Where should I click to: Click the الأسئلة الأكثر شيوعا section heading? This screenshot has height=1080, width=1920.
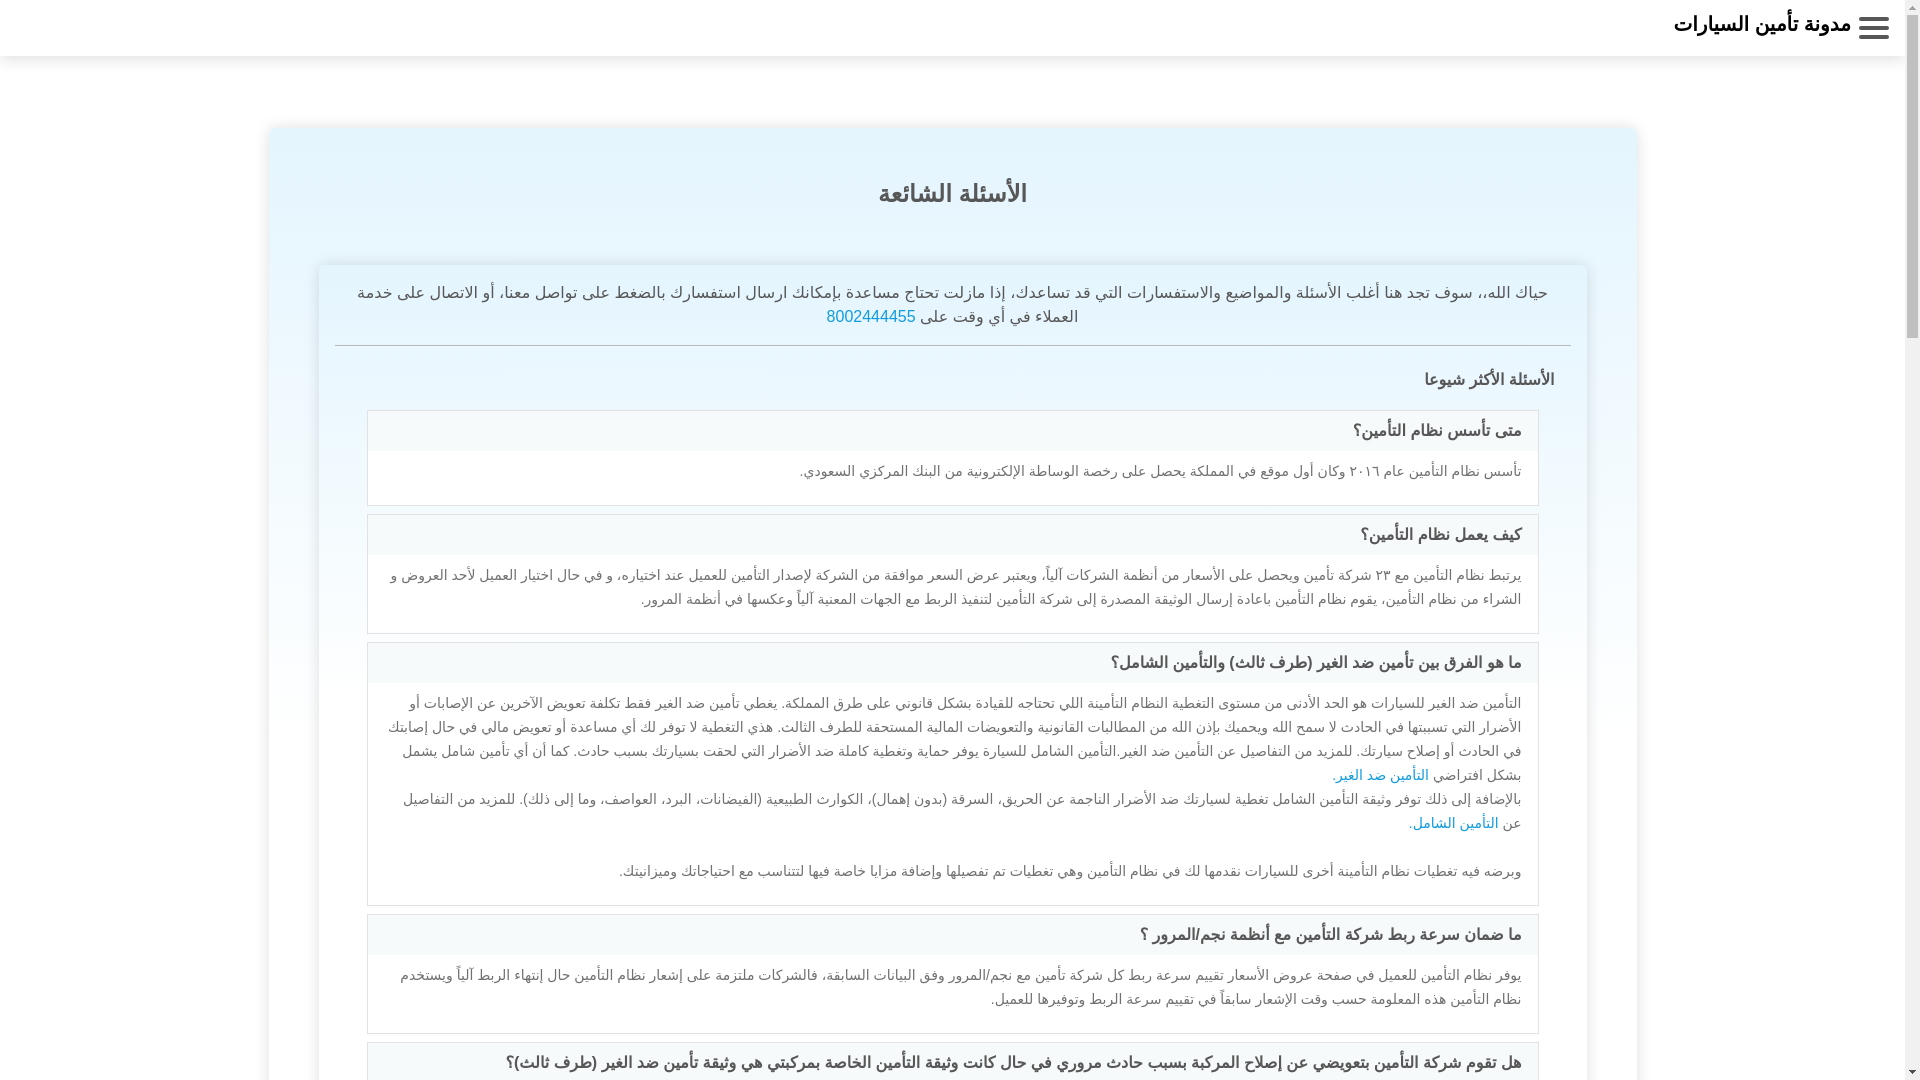pyautogui.click(x=1488, y=380)
